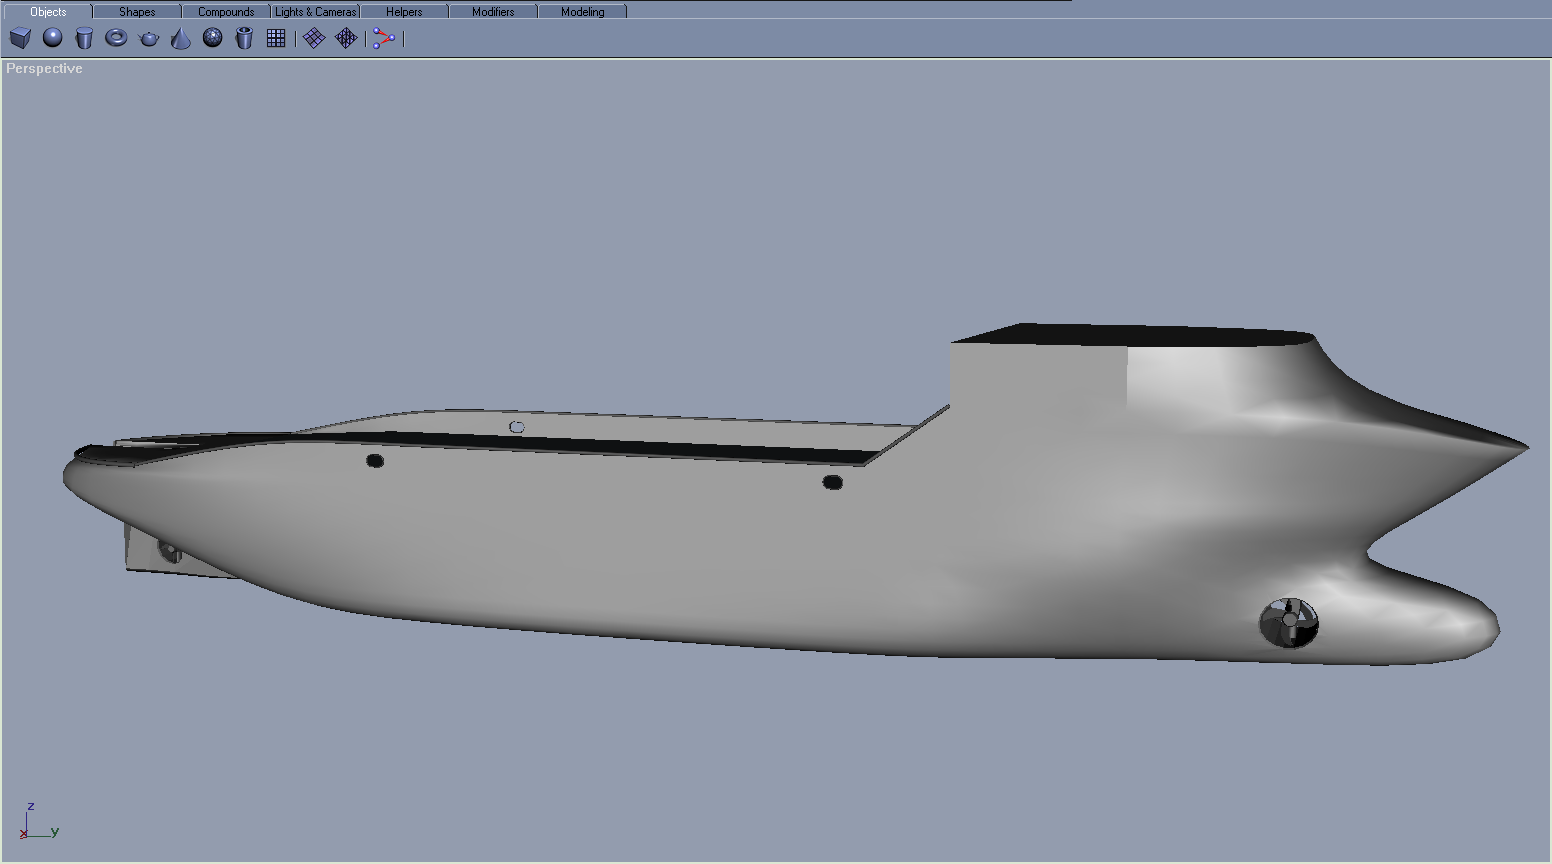Select the hull propeller in viewport
Viewport: 1552px width, 864px height.
1289,623
